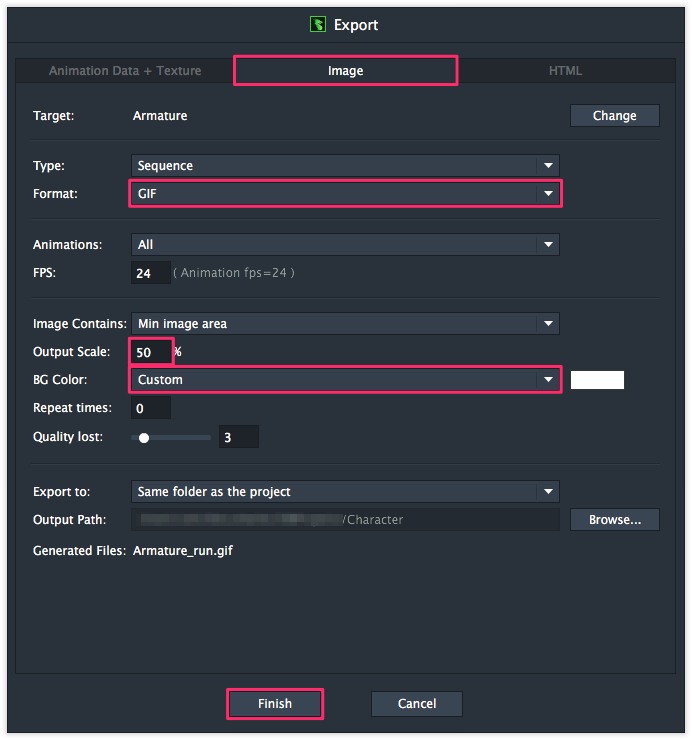
Task: Open the Format dropdown showing GIF
Action: 345,193
